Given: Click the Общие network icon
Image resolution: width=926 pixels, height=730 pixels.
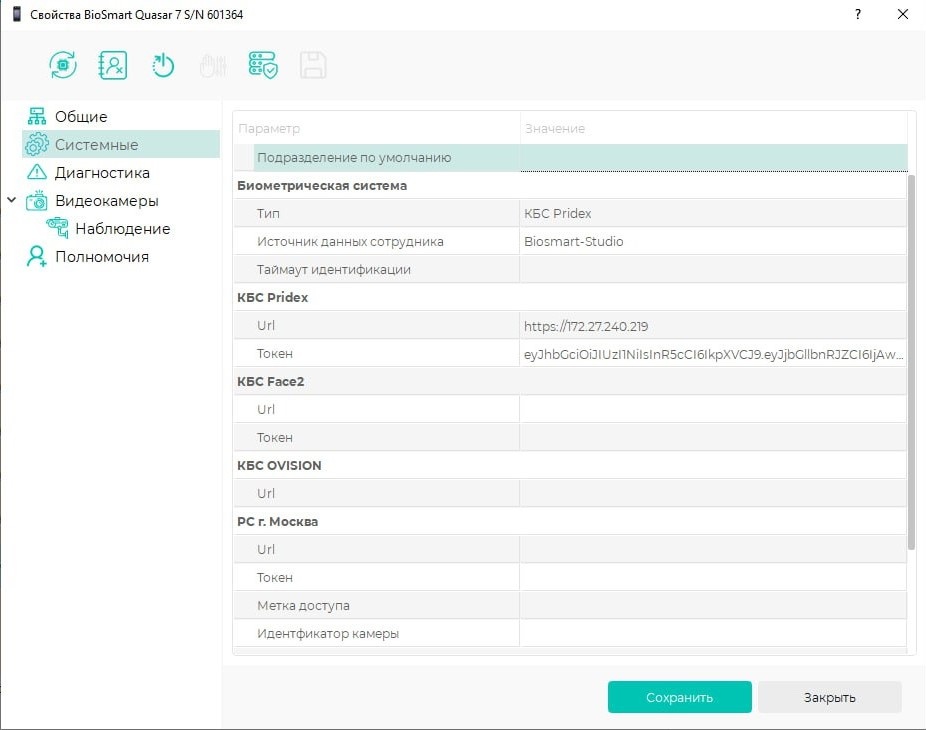Looking at the screenshot, I should pyautogui.click(x=37, y=116).
